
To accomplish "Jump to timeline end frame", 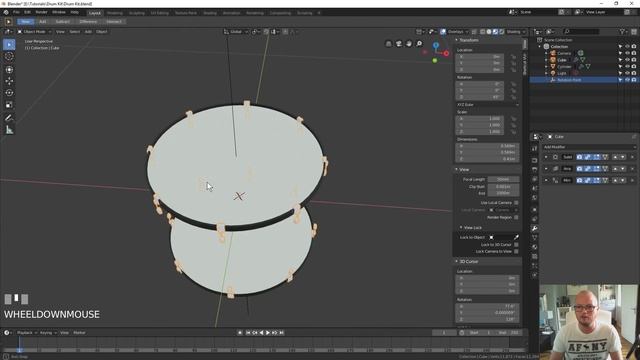I will (x=281, y=333).
